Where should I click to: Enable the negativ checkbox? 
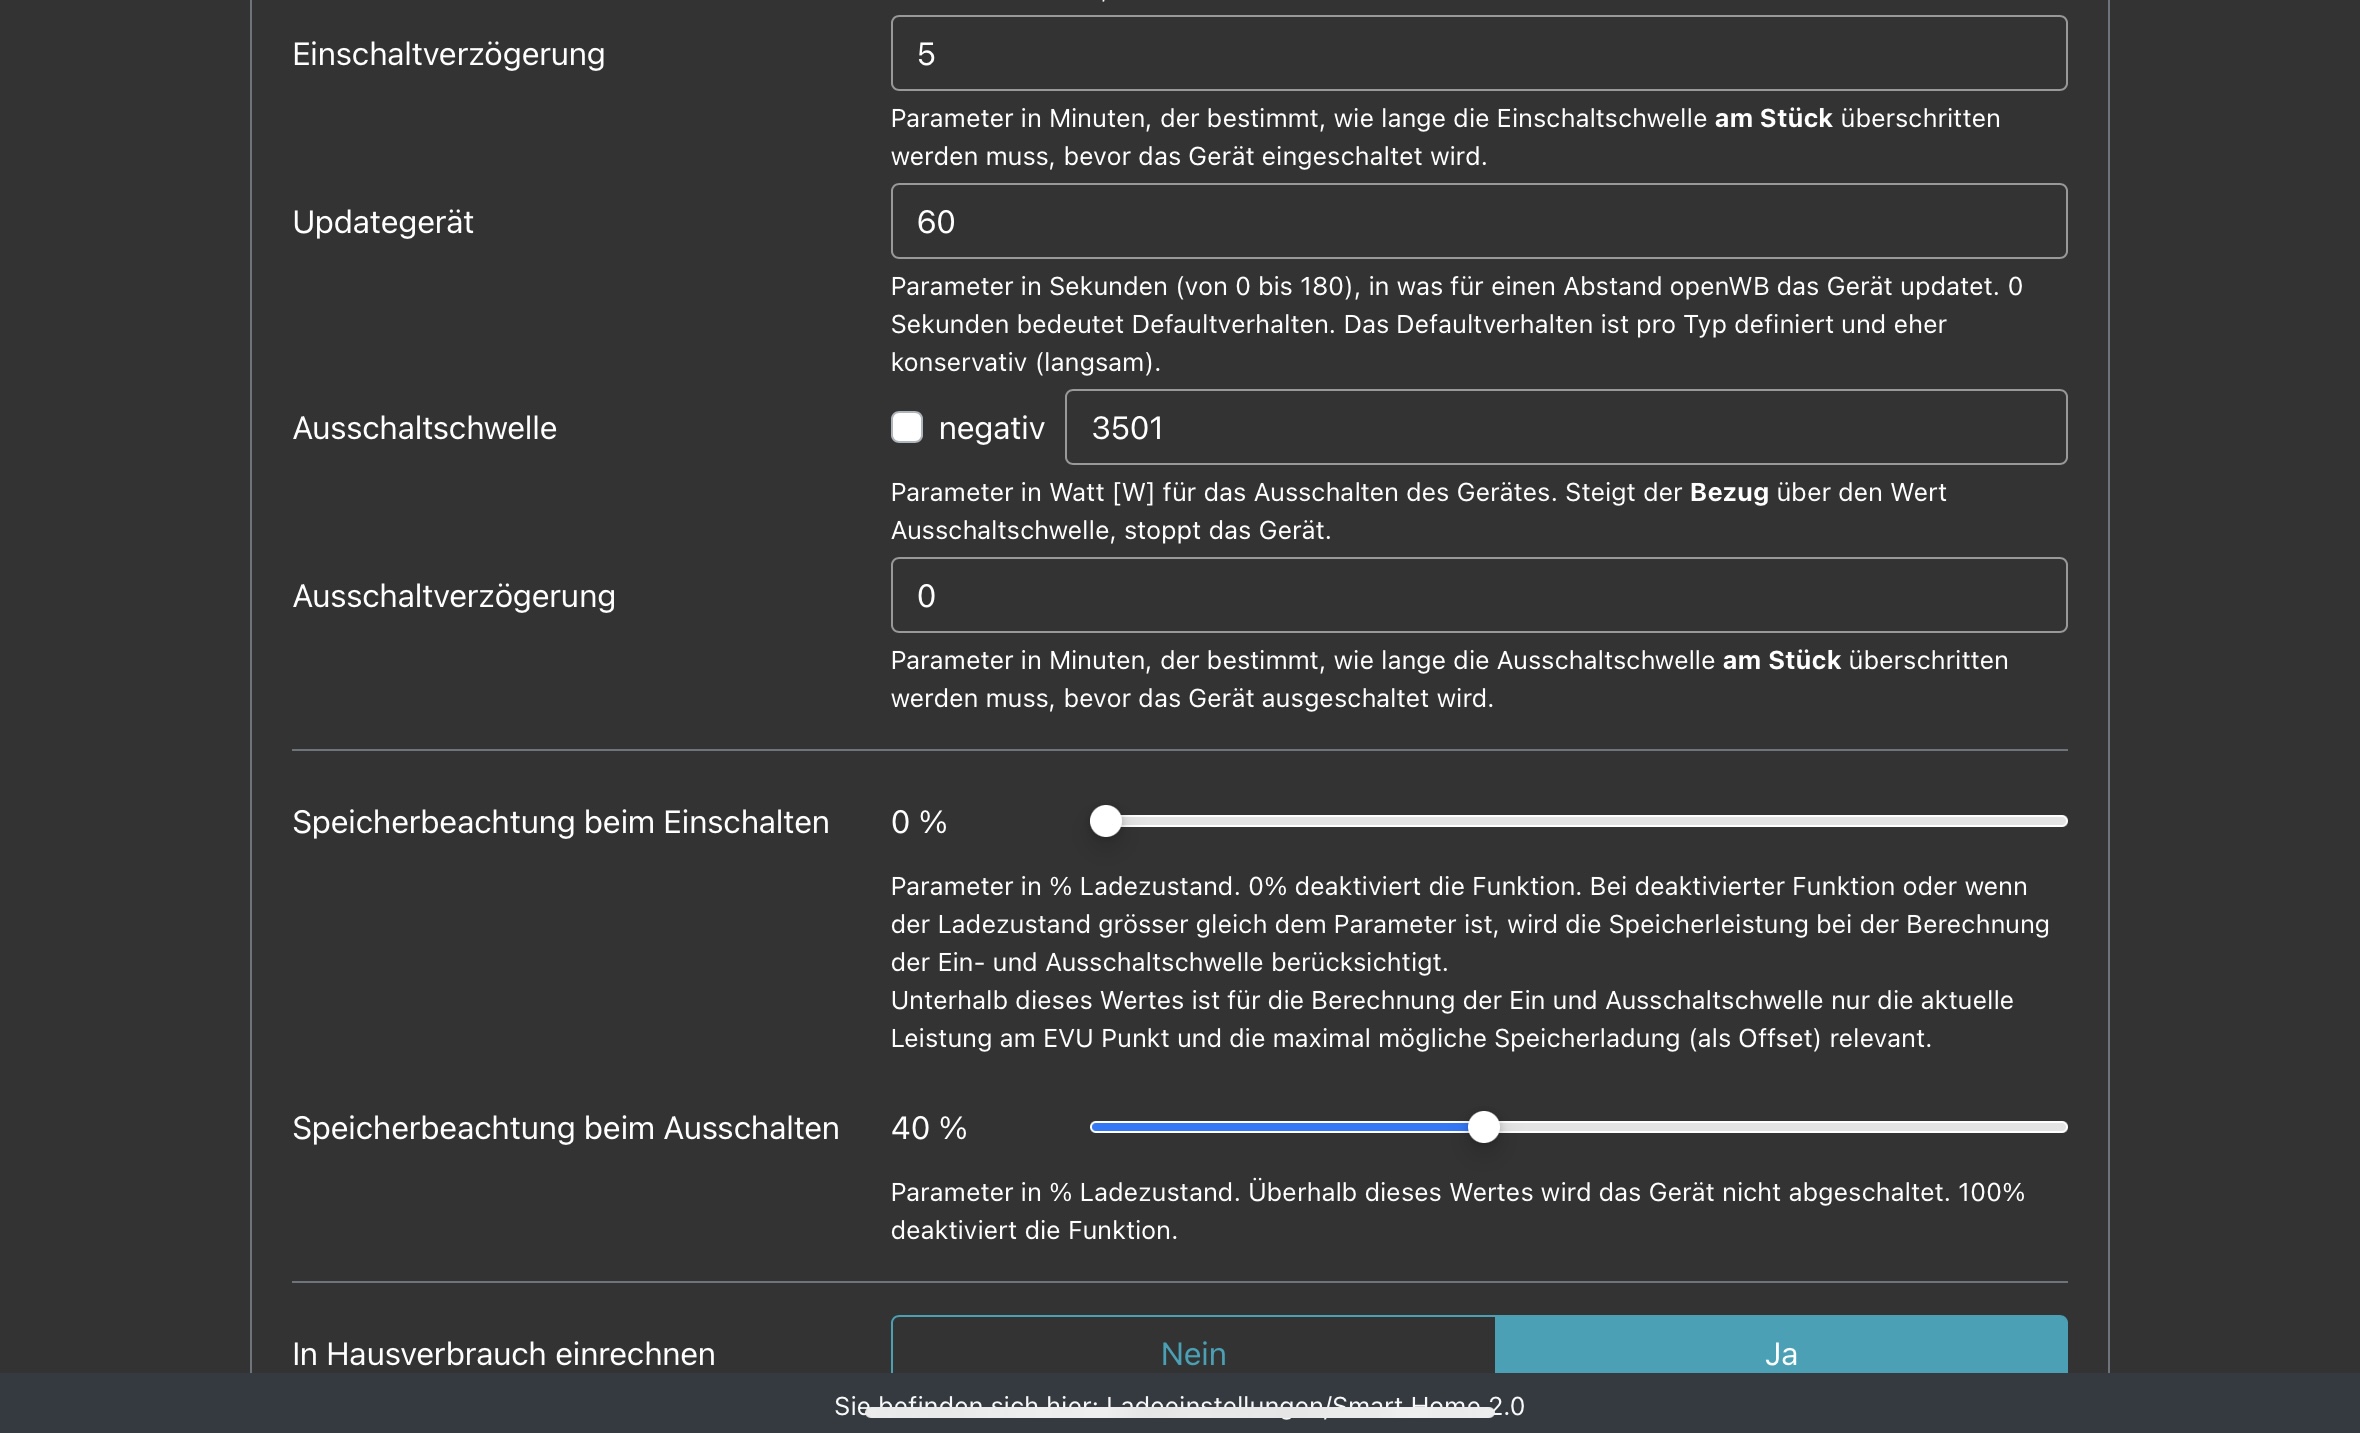[907, 428]
